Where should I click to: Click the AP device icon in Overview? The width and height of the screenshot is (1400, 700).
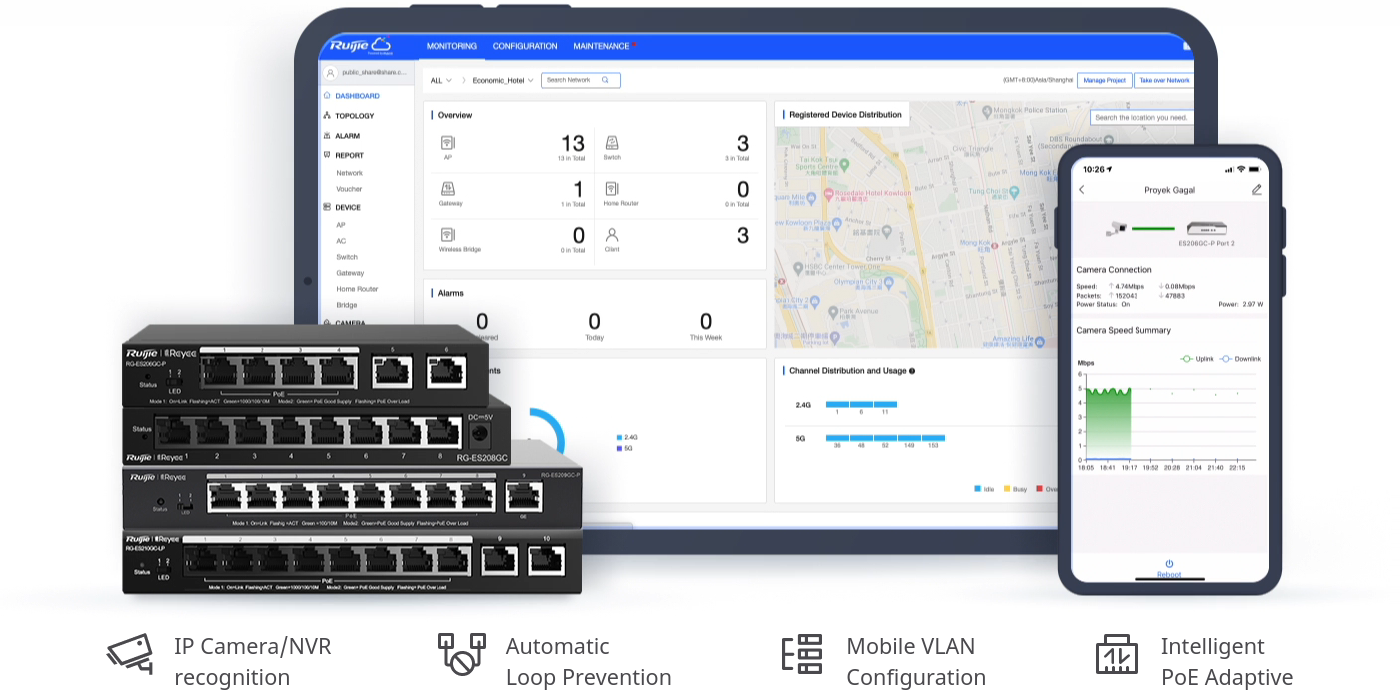(448, 142)
